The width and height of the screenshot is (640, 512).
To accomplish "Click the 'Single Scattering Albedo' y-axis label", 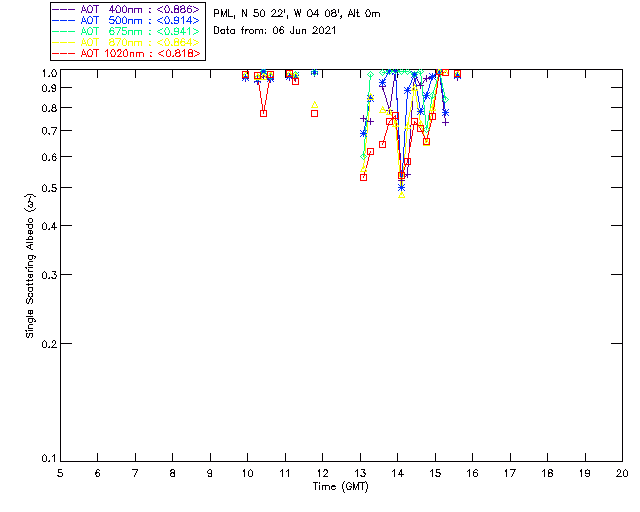I will point(30,266).
